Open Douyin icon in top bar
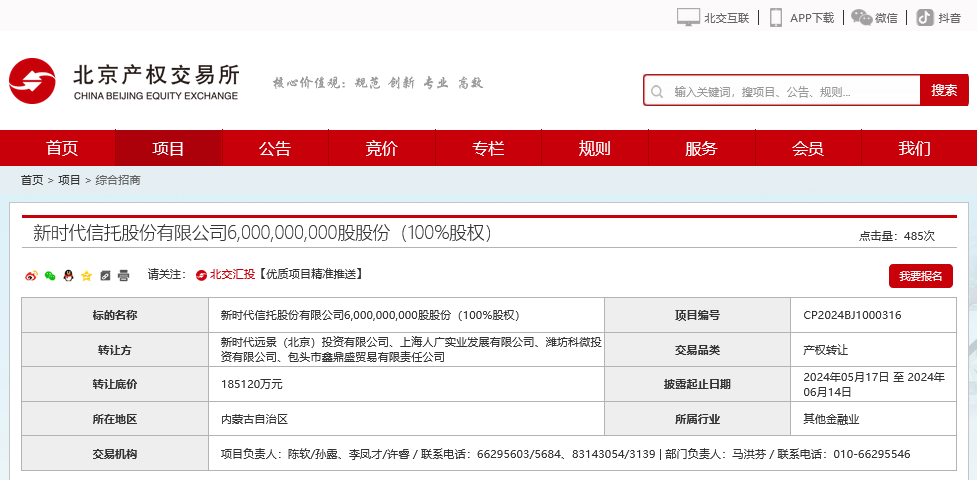977x480 pixels. 938,17
